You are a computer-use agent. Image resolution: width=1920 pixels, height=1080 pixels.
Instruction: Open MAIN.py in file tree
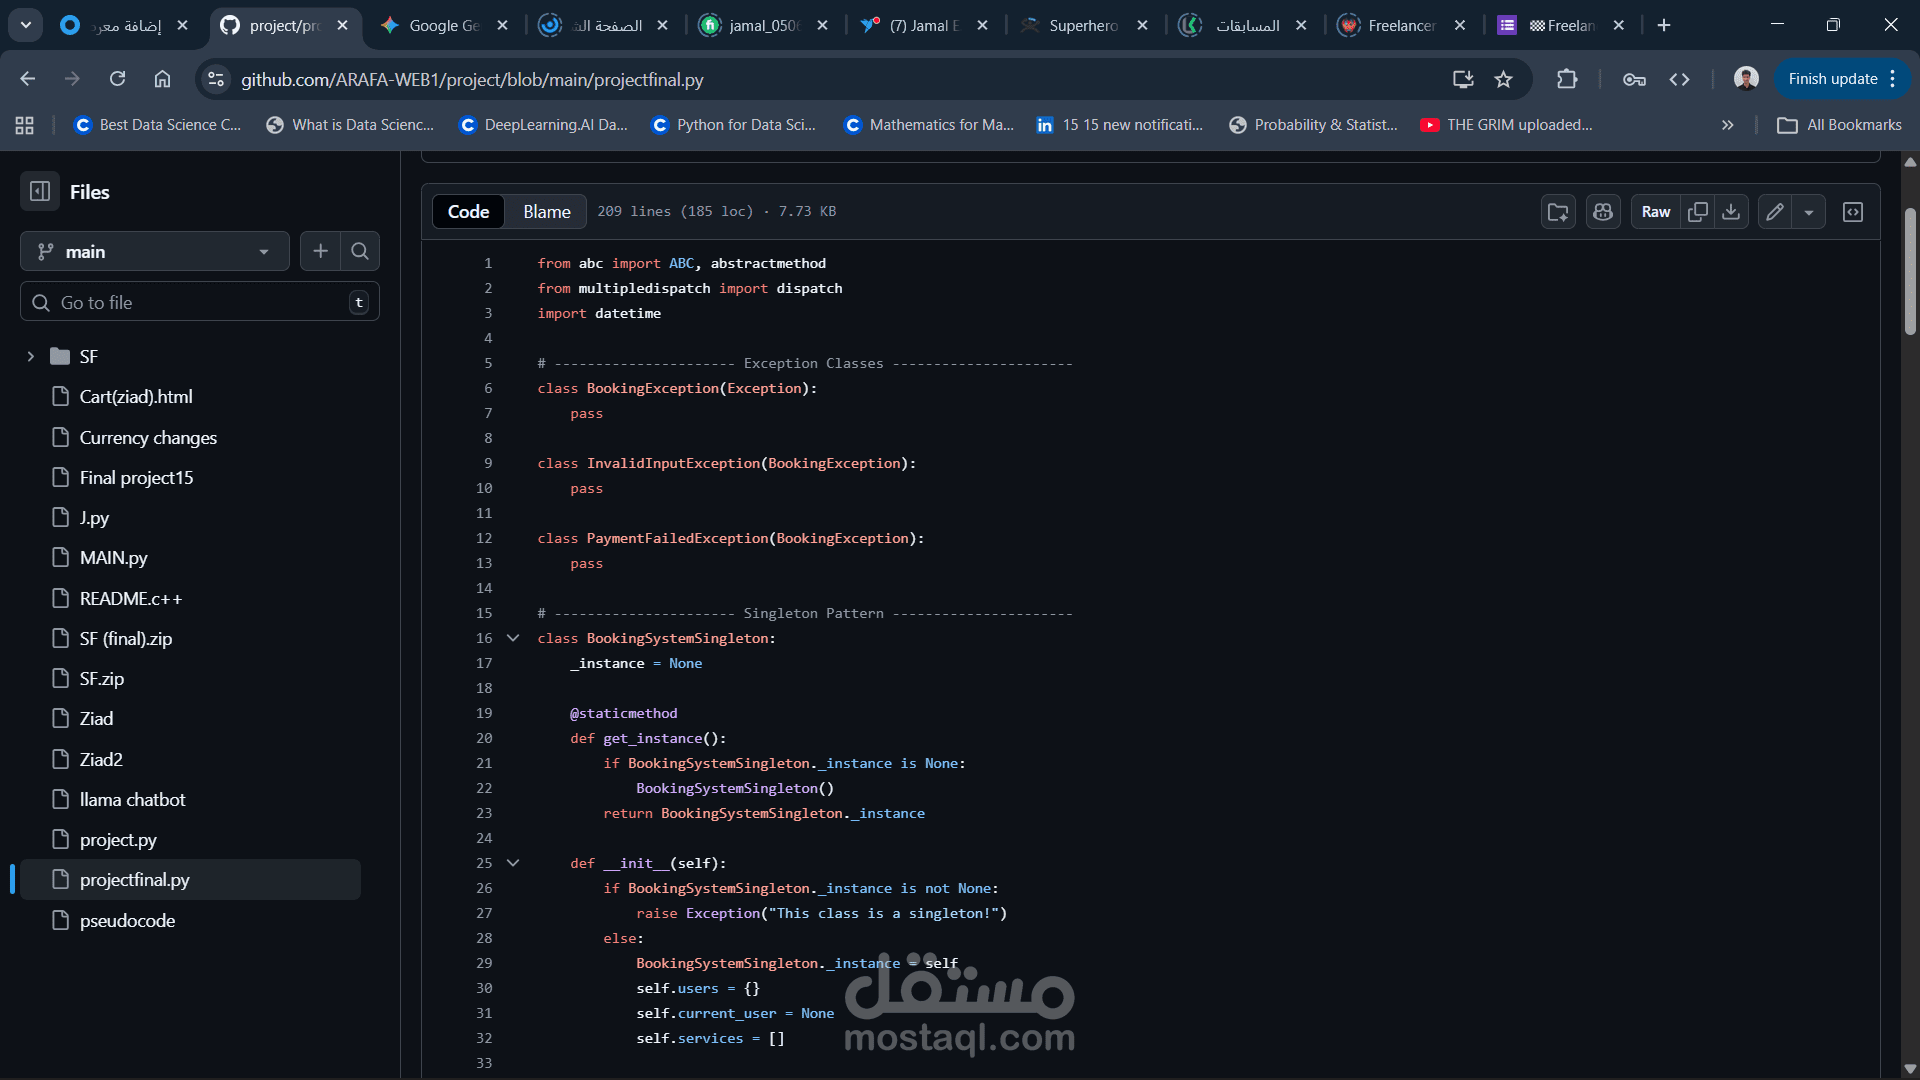(x=113, y=558)
